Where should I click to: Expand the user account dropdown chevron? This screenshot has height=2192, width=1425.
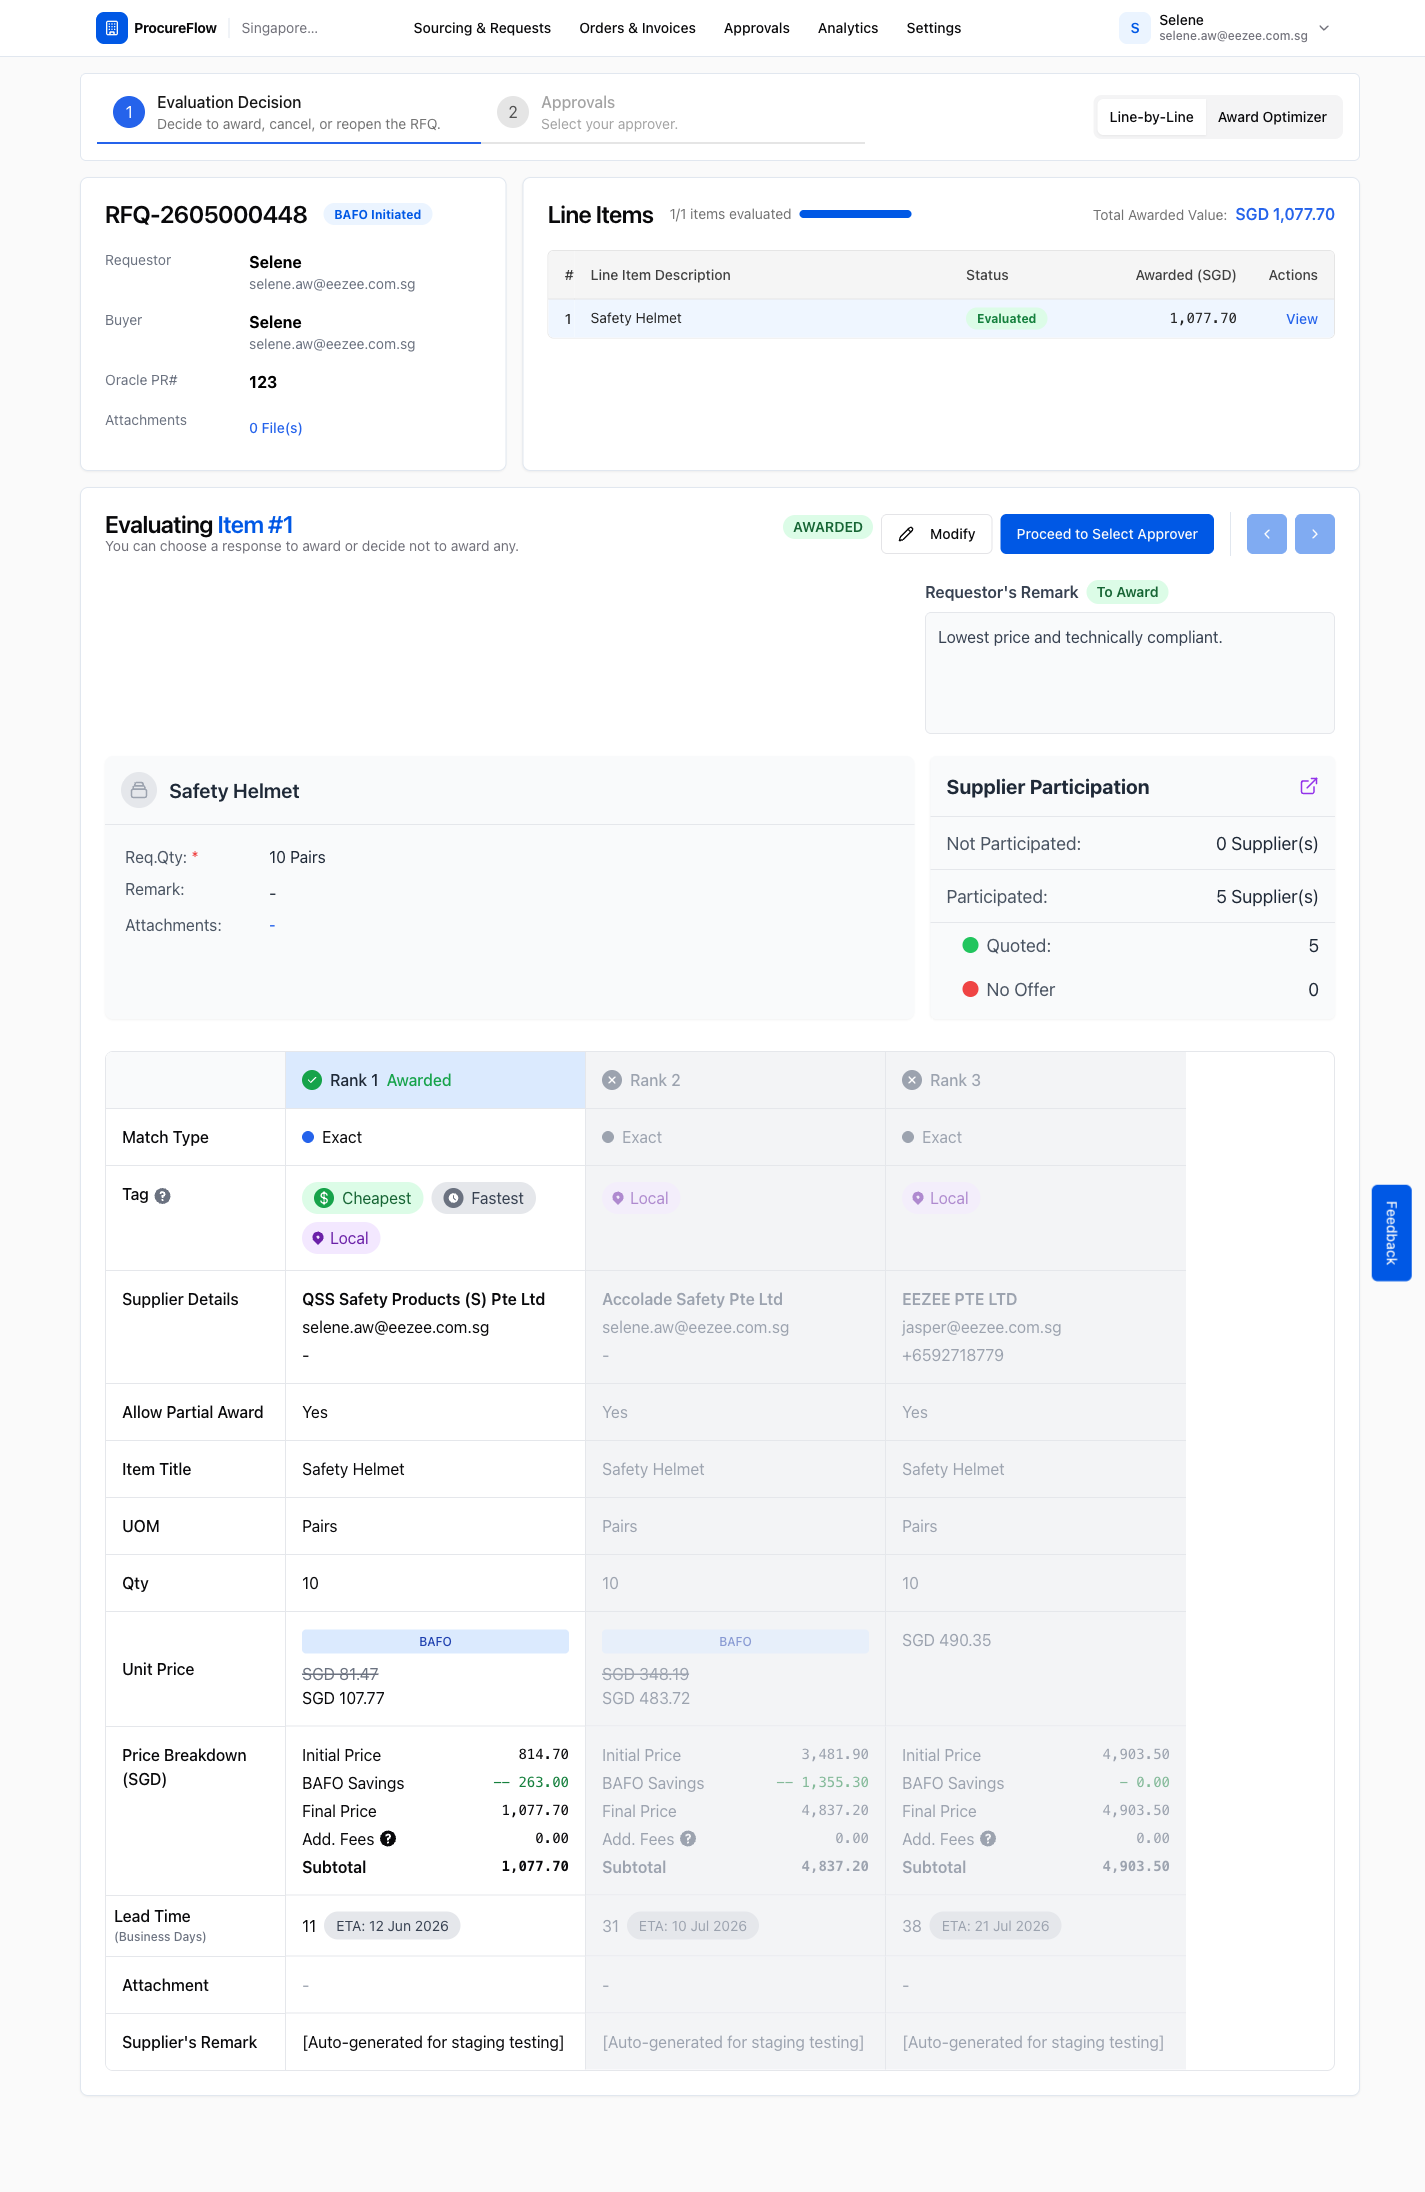click(x=1324, y=28)
